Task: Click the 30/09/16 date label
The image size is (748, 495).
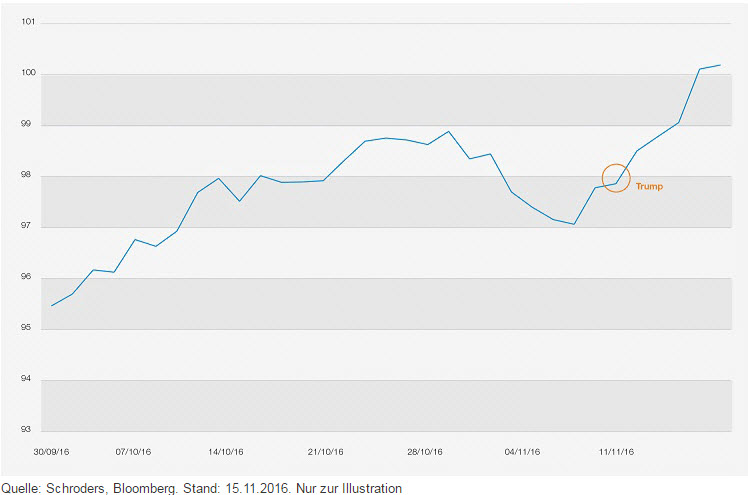Action: [x=50, y=452]
